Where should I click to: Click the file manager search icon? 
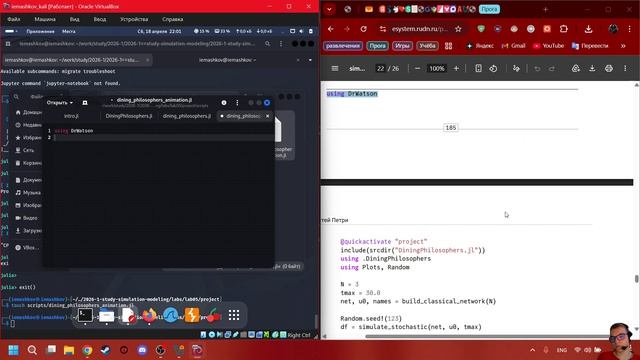(x=16, y=97)
